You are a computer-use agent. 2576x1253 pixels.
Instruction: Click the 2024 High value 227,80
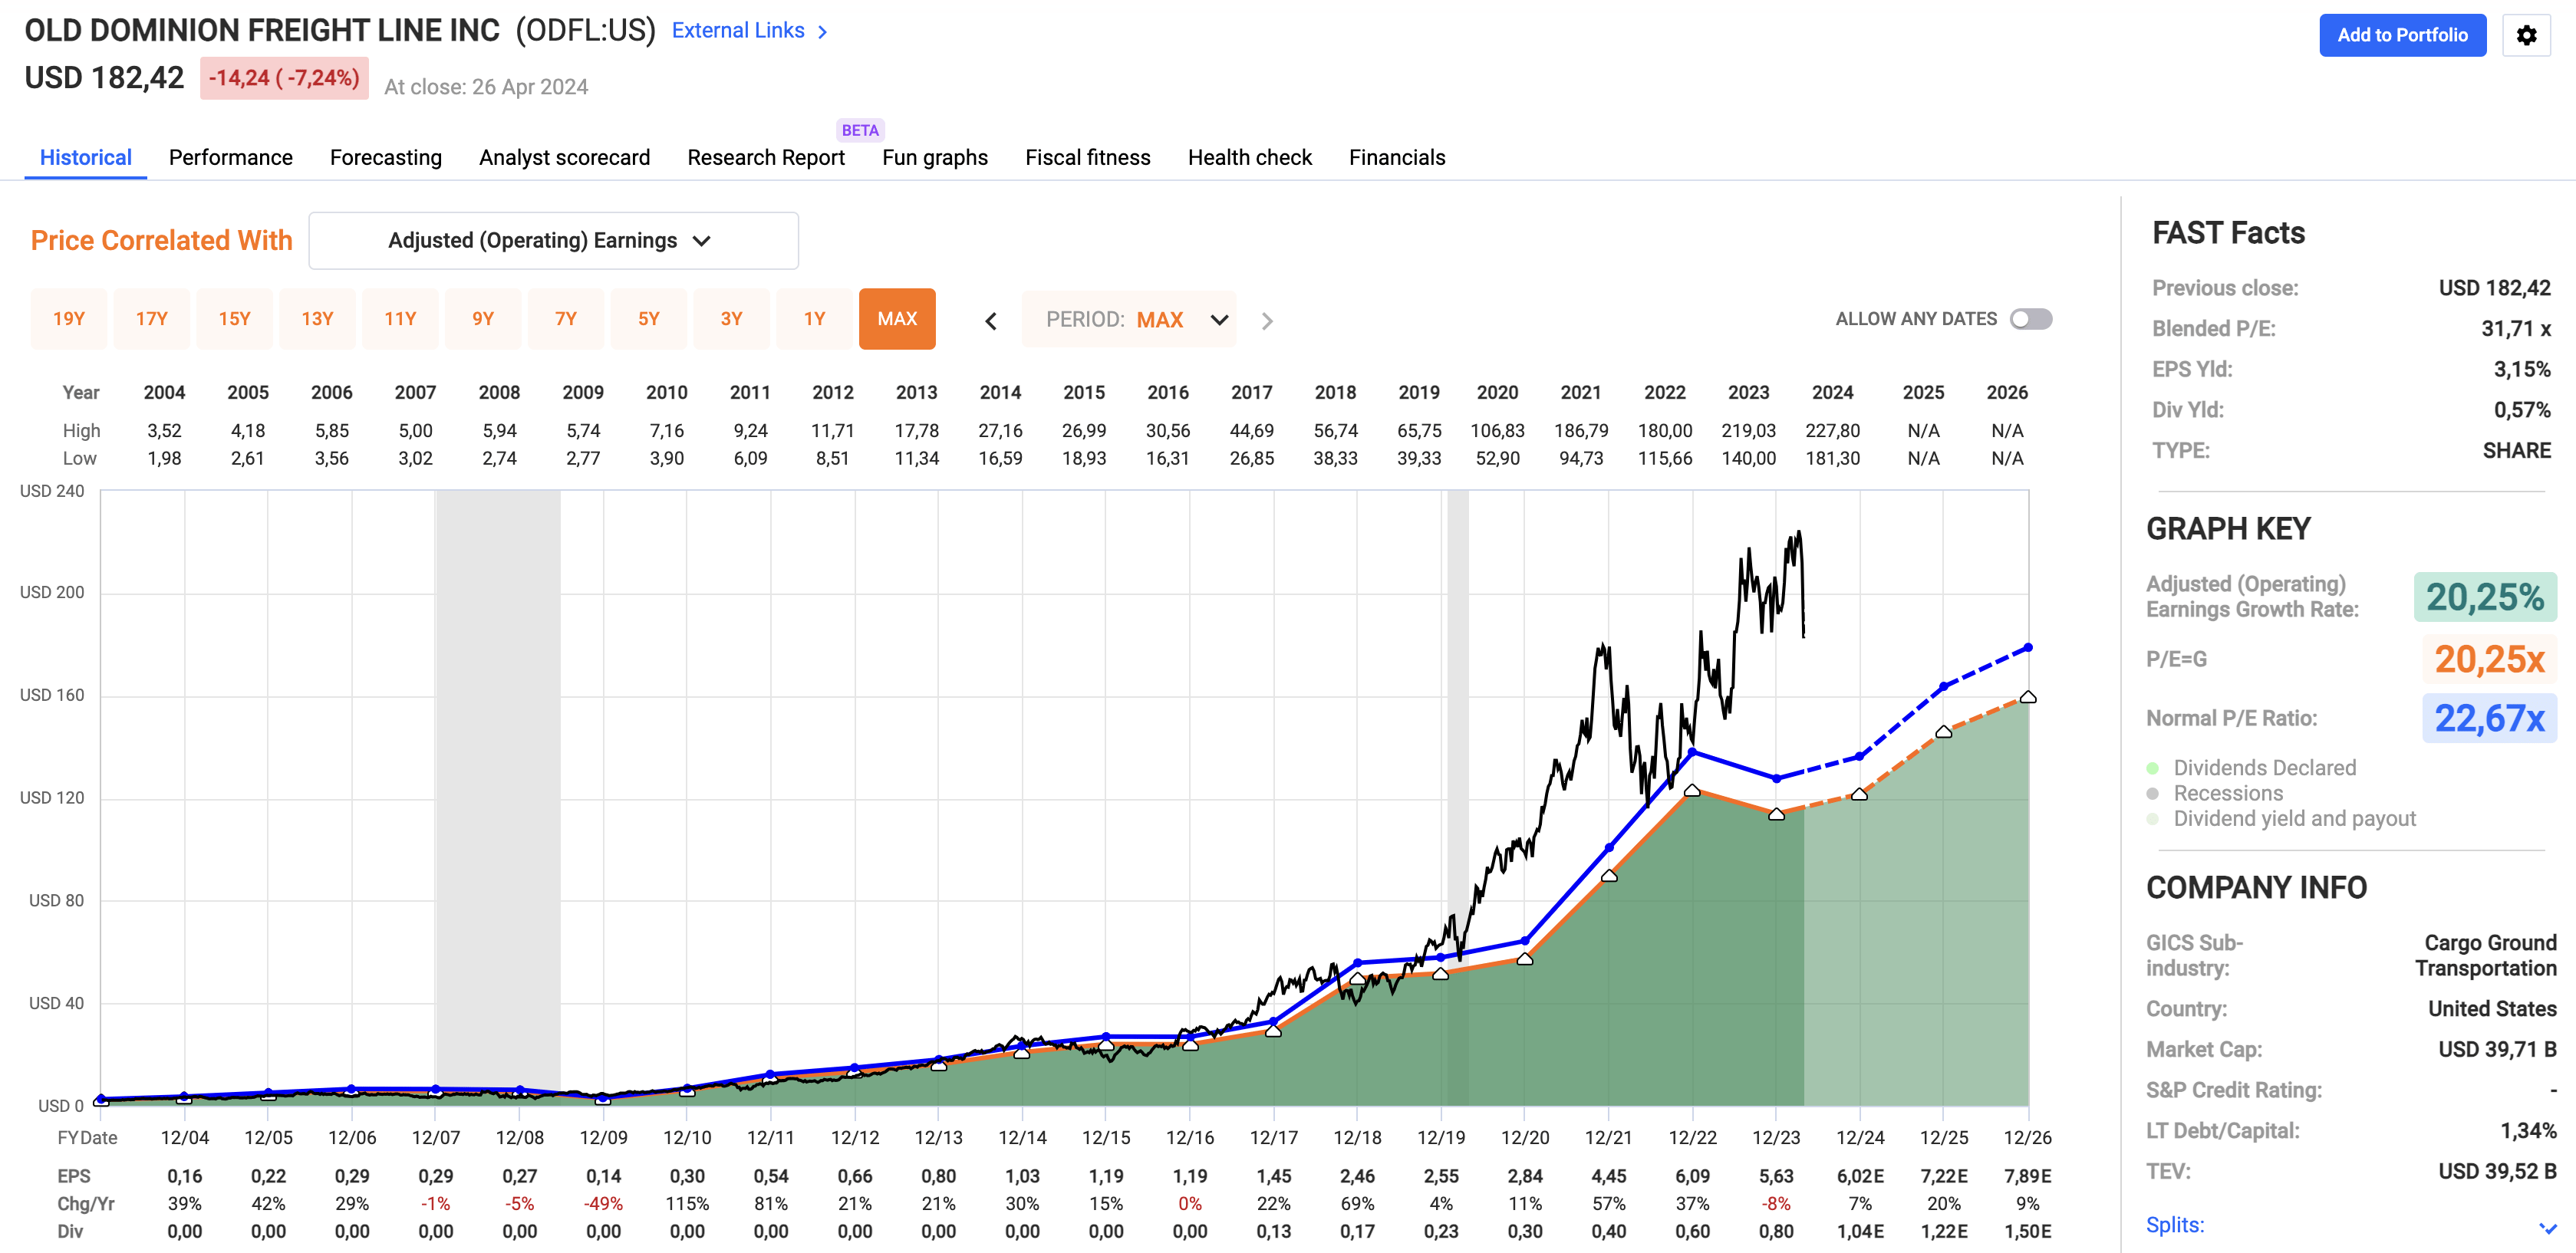[x=1832, y=431]
